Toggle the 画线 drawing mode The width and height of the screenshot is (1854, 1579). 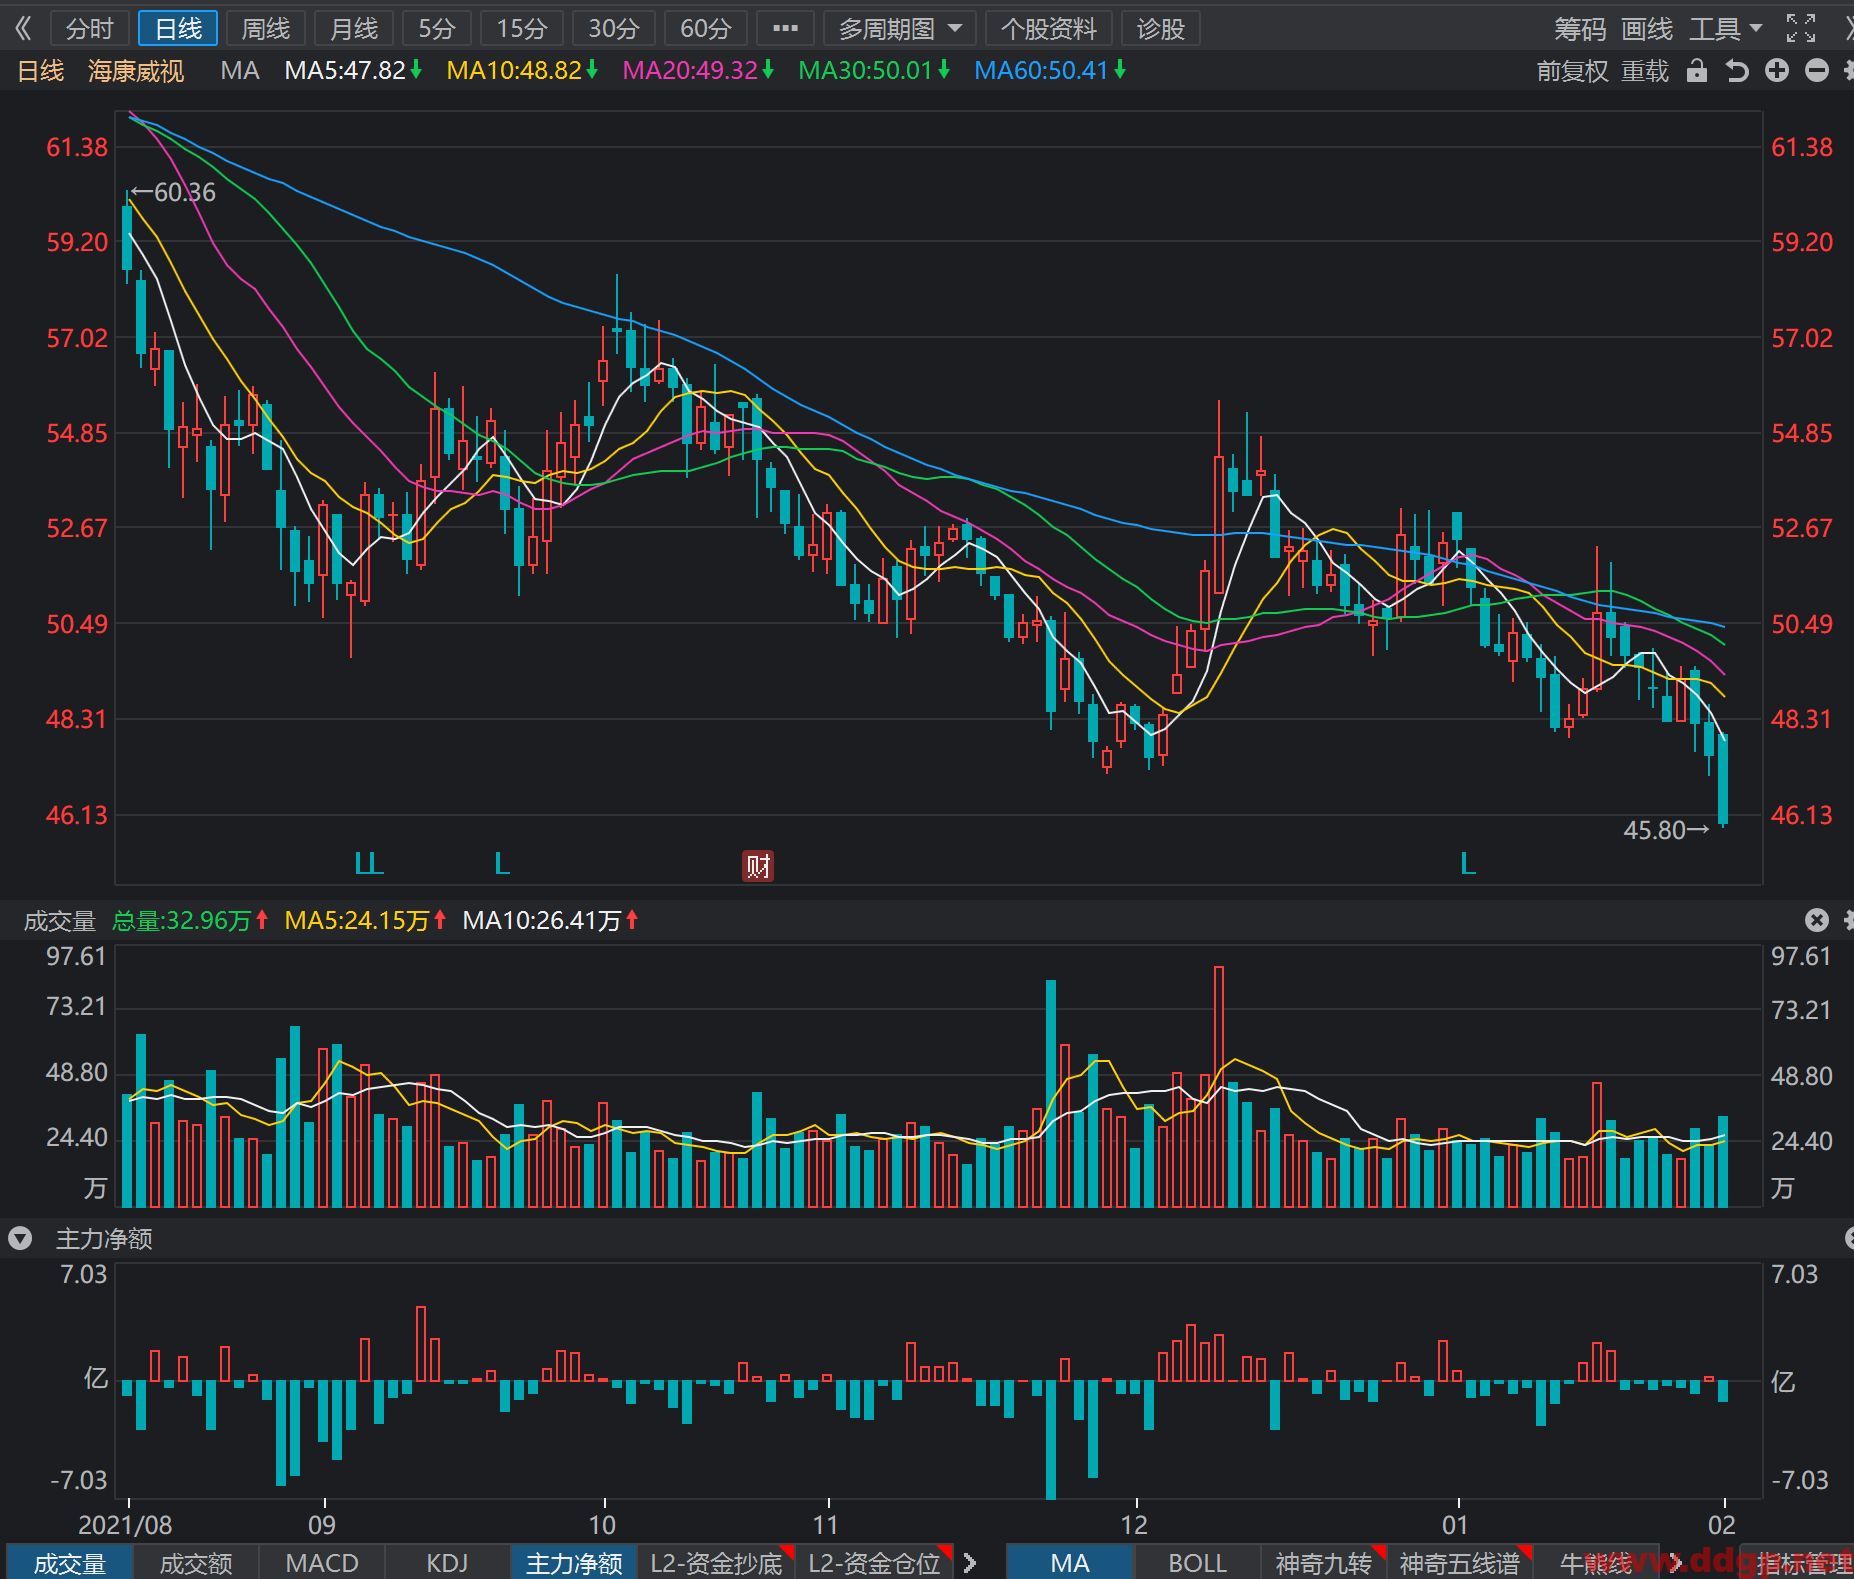(x=1646, y=29)
